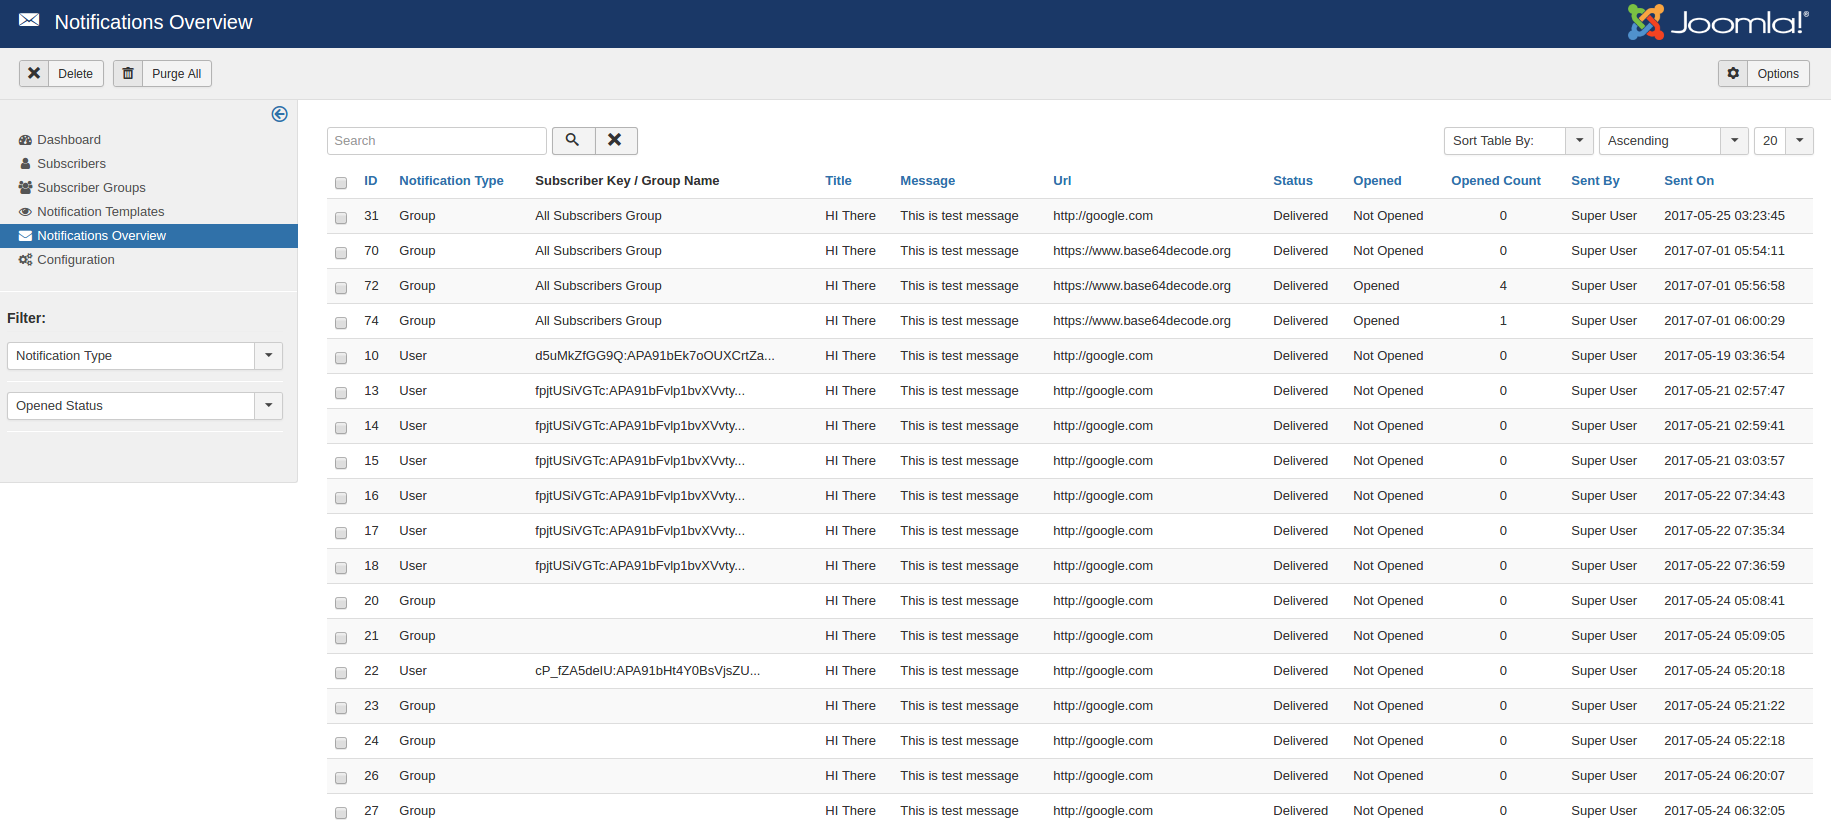Screen dimensions: 1831x827
Task: Click the envelope icon beside Notifications Overview title
Action: coord(29,21)
